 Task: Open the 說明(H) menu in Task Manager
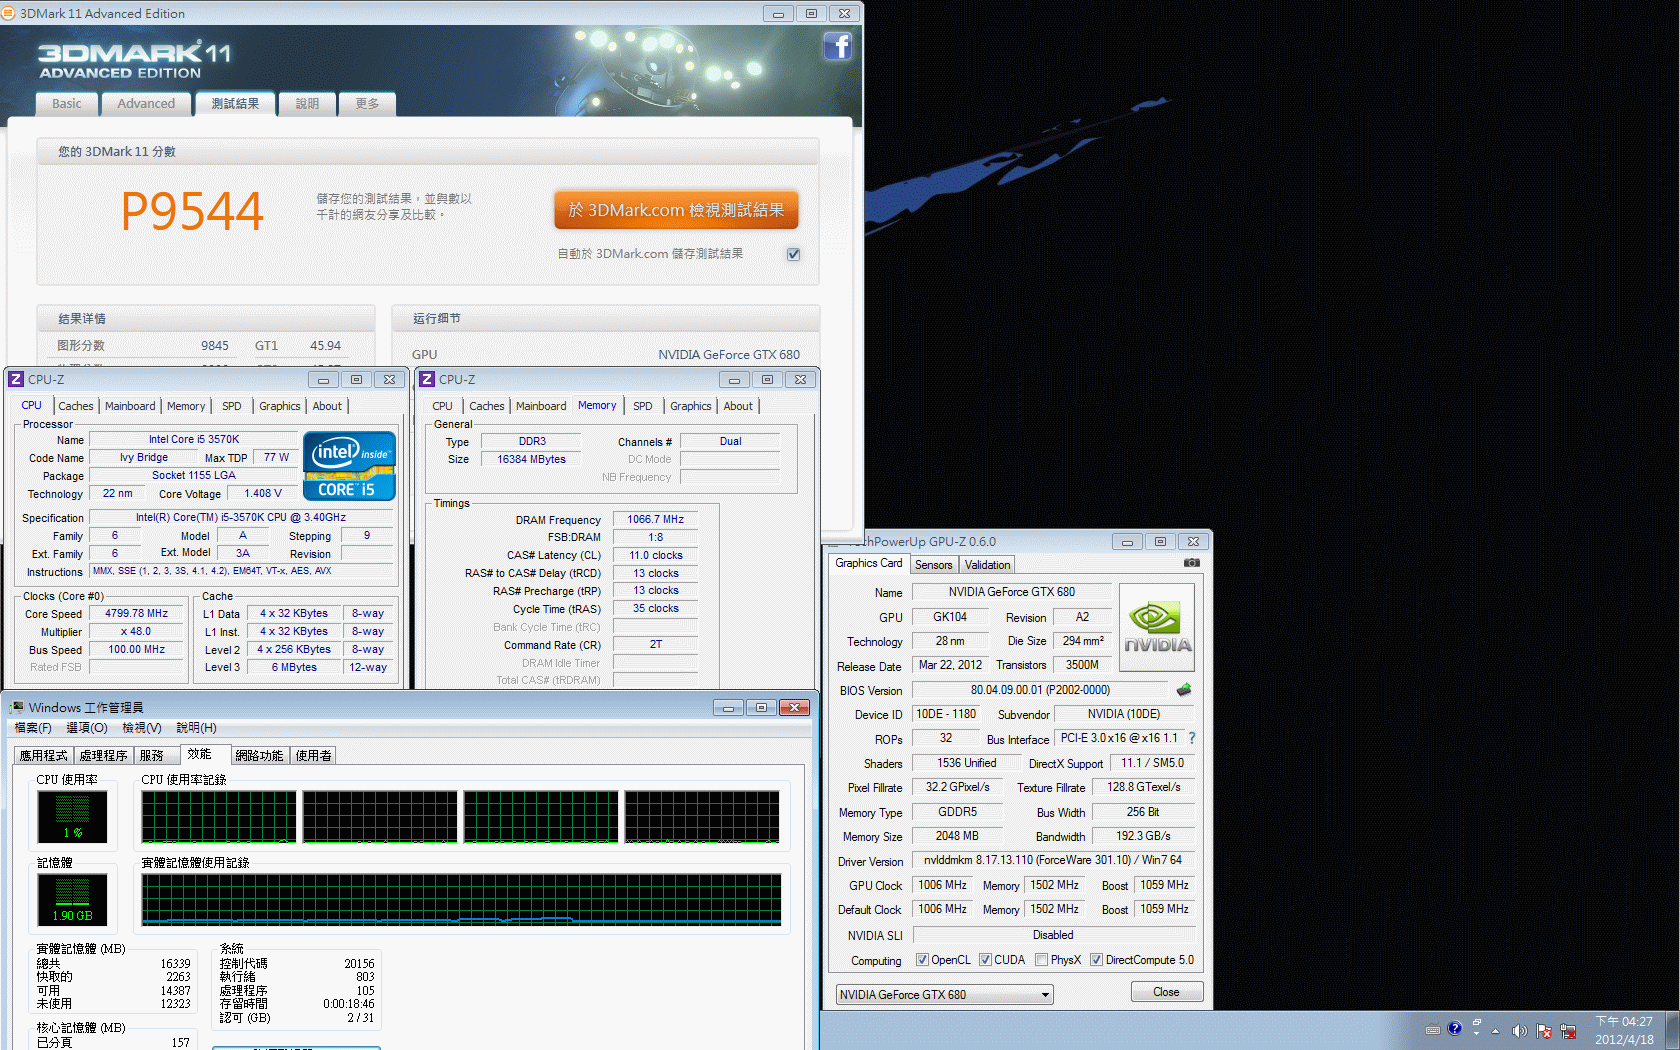196,728
